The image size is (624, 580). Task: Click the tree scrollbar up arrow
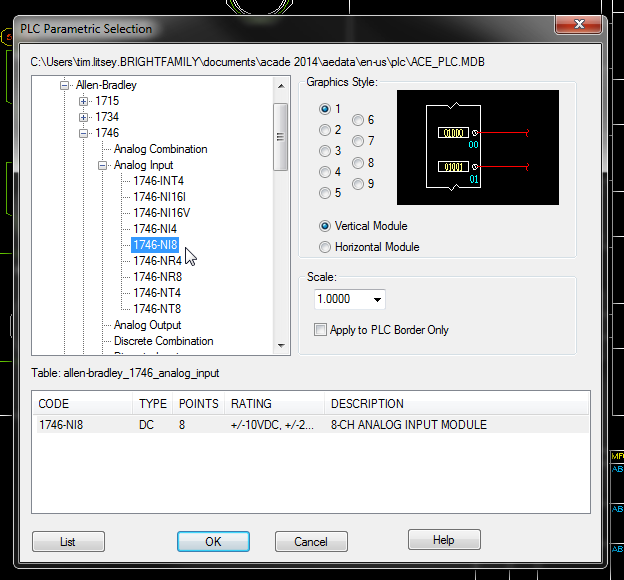281,86
